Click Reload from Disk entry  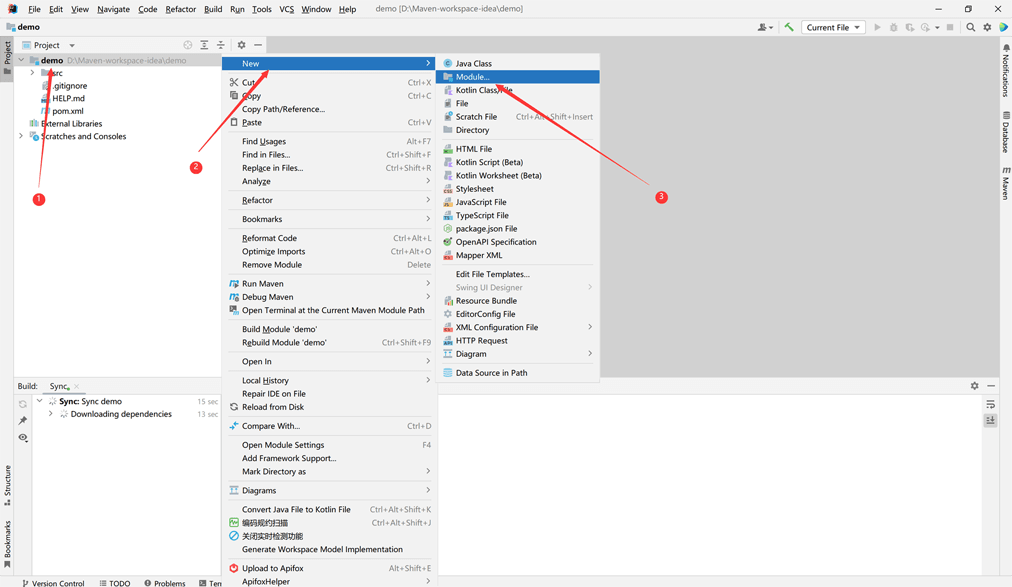pyautogui.click(x=330, y=407)
